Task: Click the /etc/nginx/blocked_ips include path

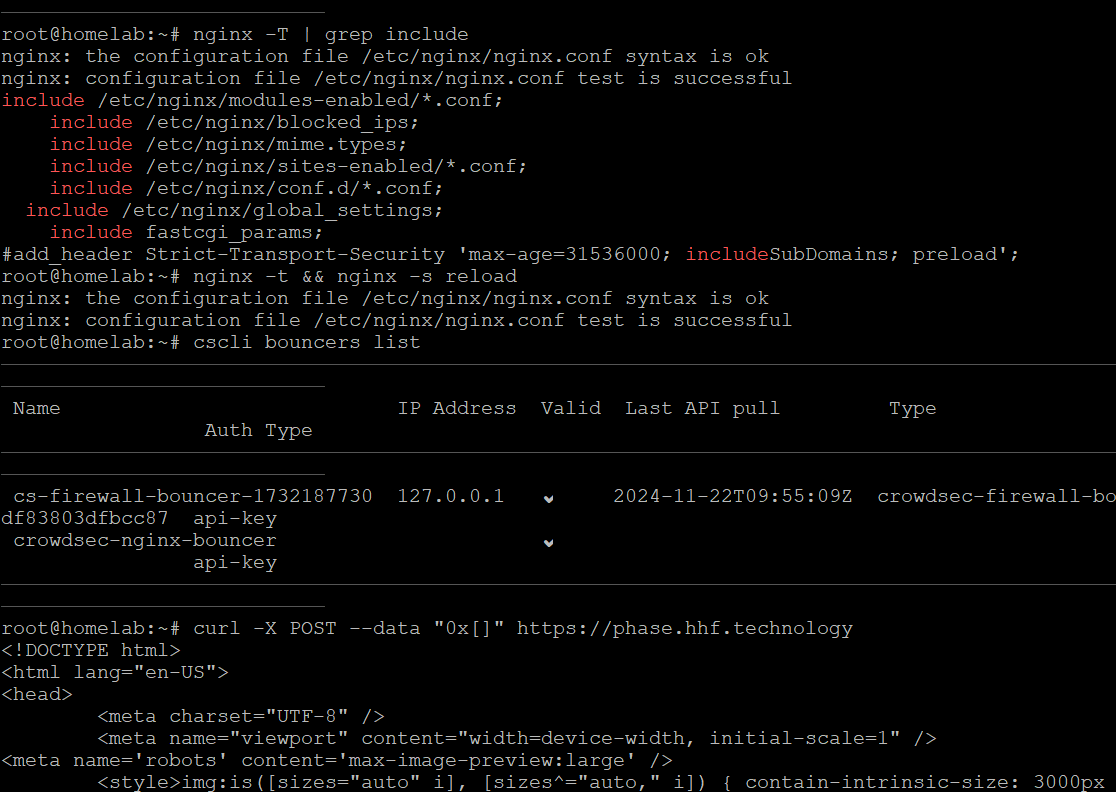Action: [x=282, y=122]
